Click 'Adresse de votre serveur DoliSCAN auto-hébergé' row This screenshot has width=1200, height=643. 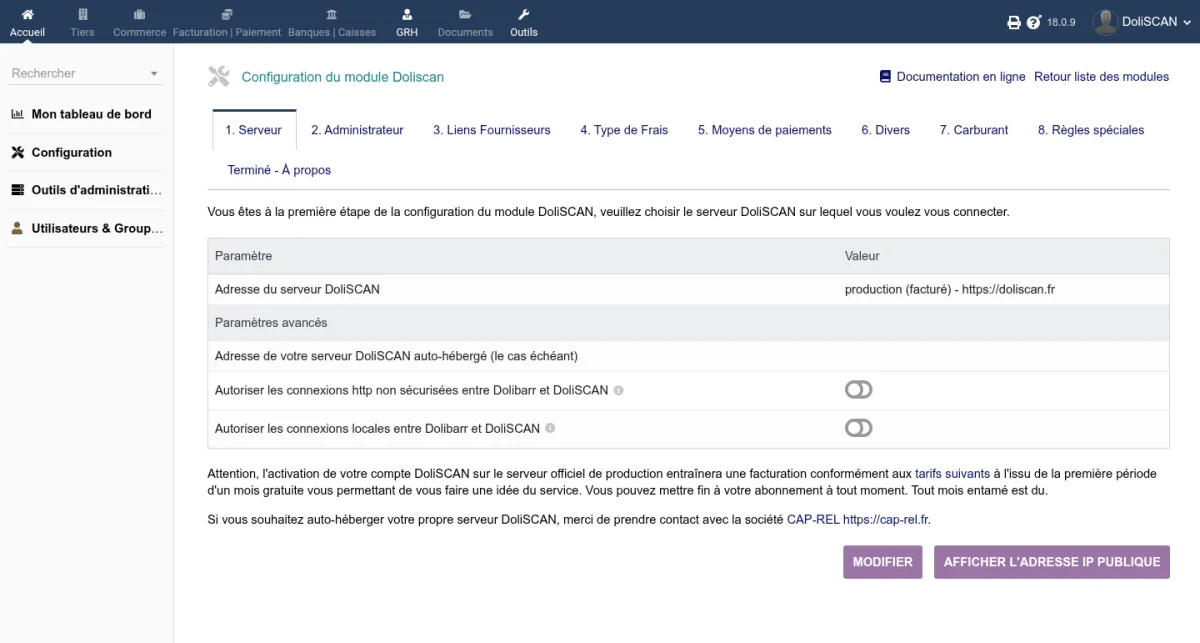click(688, 356)
